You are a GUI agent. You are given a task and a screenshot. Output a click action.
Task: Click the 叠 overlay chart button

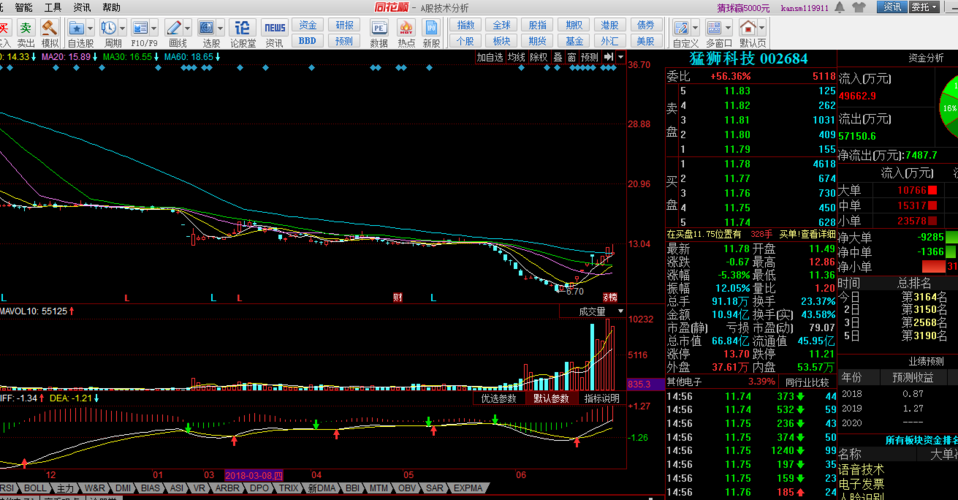click(557, 57)
